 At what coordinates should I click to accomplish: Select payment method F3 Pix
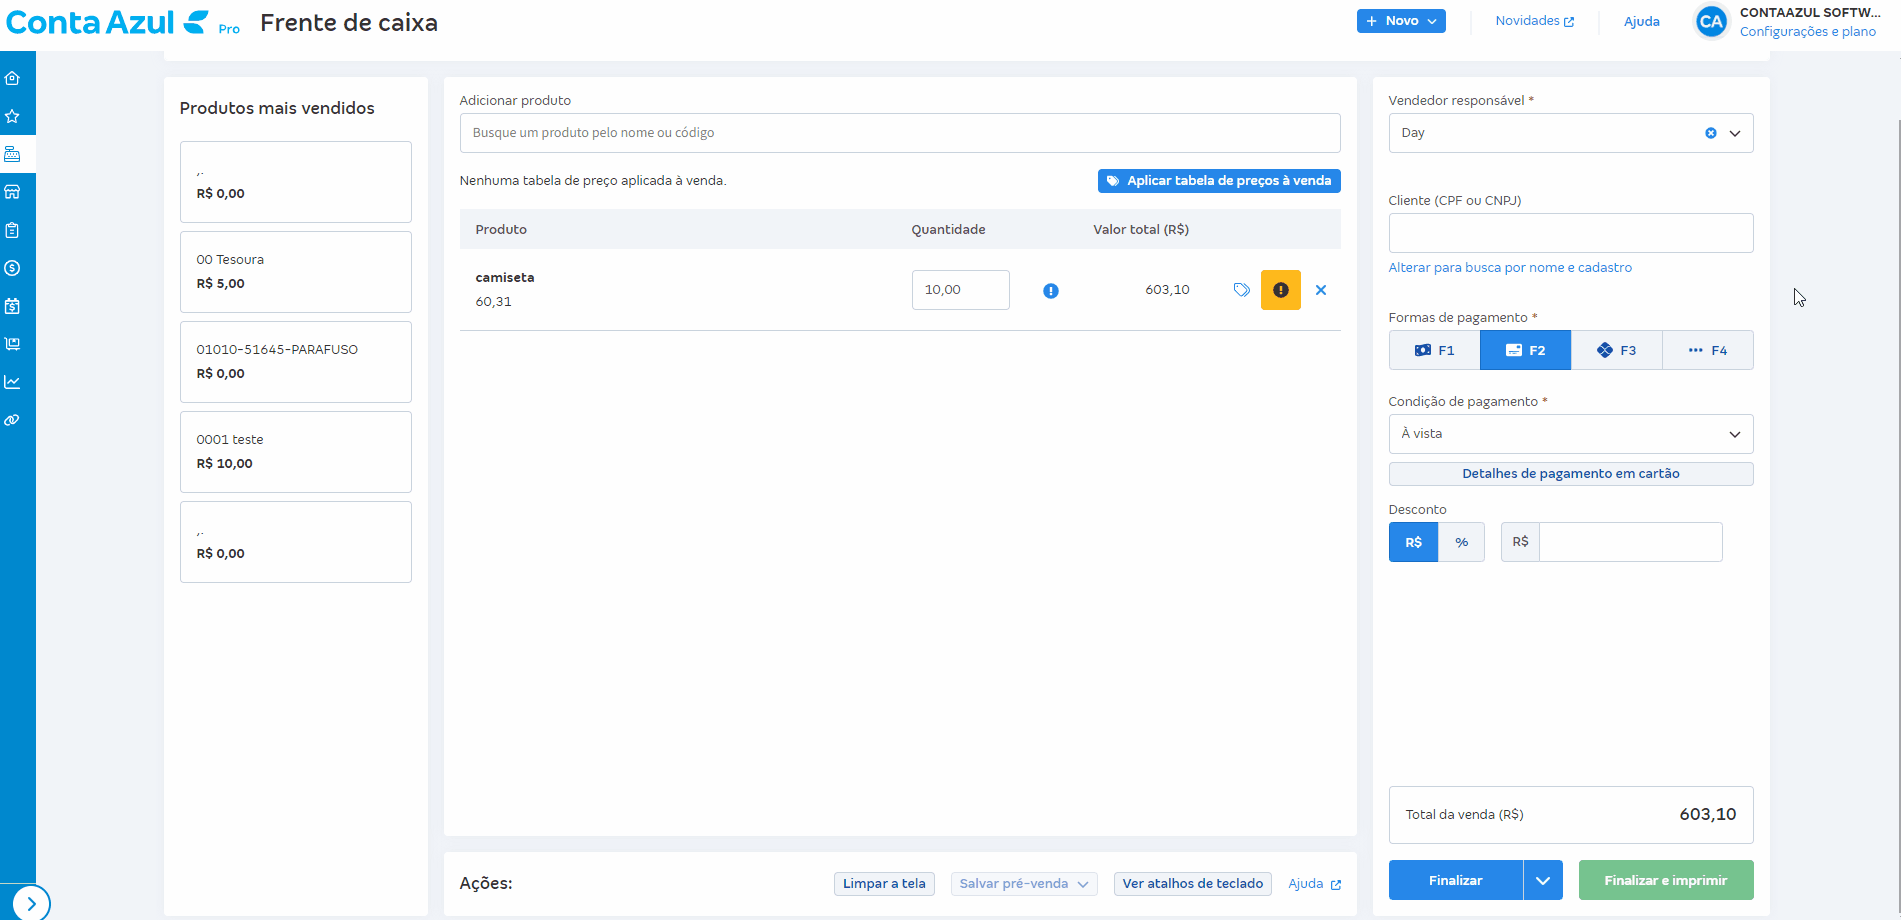click(x=1616, y=350)
